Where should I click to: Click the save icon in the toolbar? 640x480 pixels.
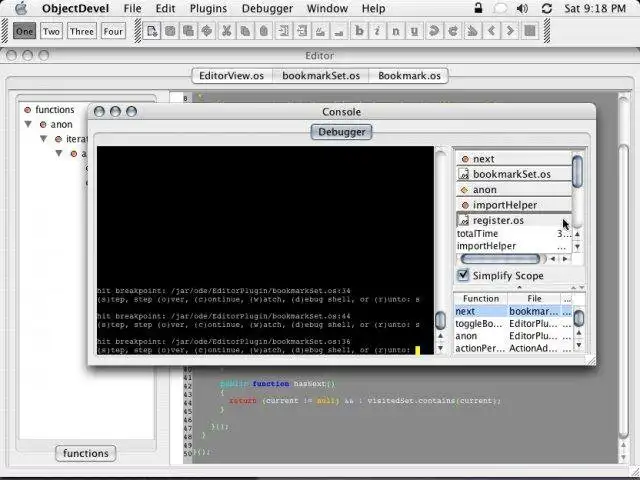coord(170,31)
